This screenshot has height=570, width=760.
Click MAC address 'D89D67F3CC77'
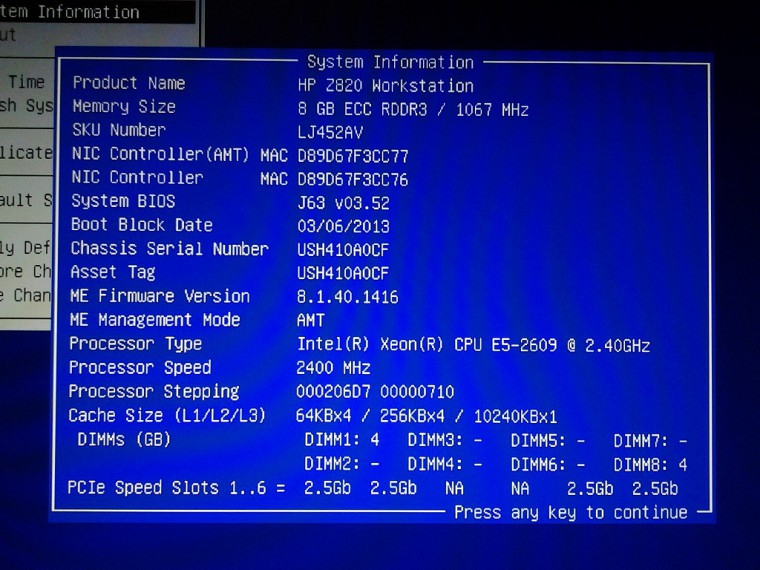353,156
